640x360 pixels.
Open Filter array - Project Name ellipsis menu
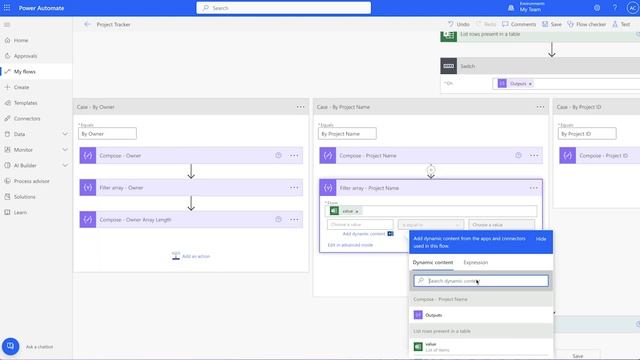click(533, 188)
